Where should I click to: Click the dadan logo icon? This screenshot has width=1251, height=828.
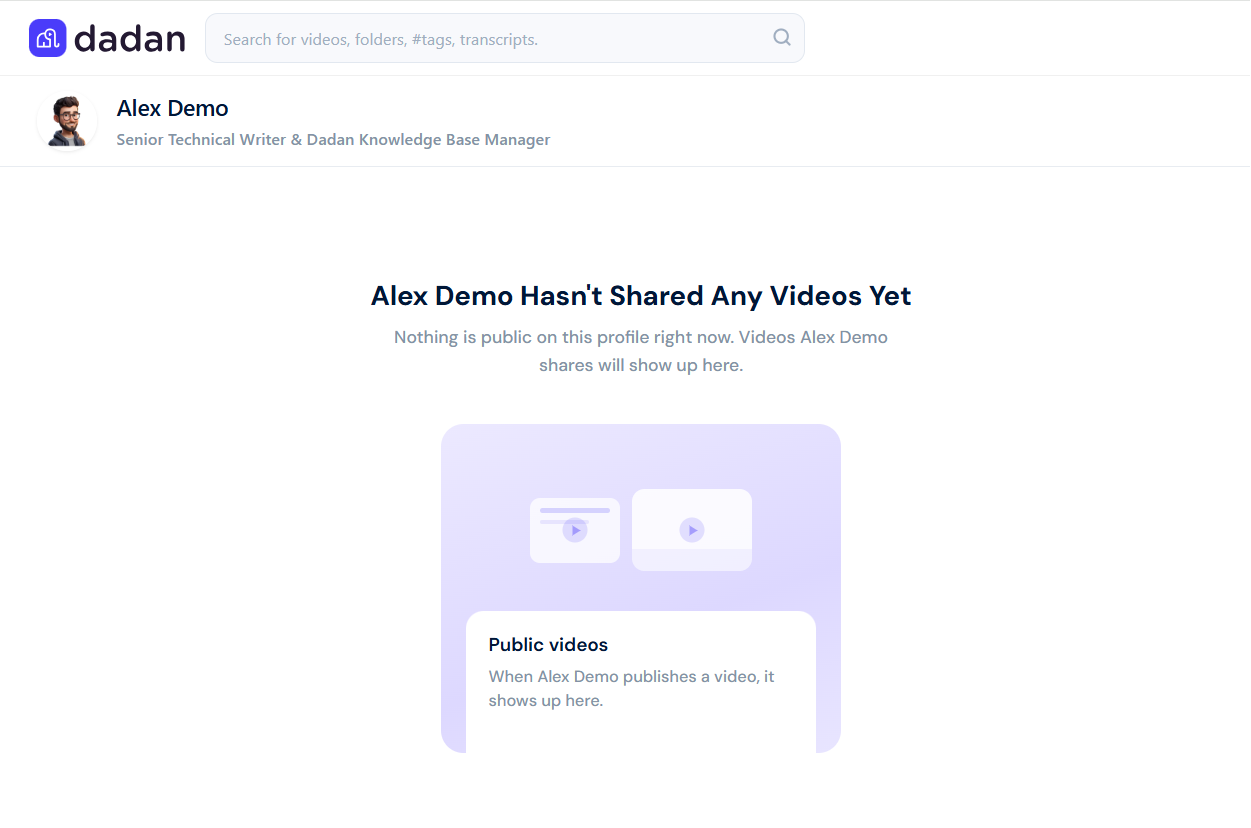click(47, 38)
